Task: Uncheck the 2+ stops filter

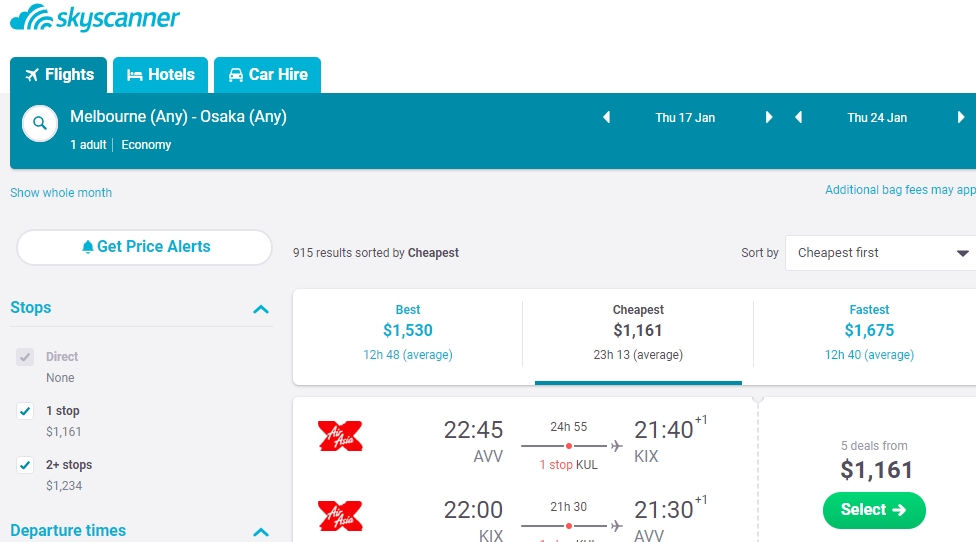Action: coord(25,465)
